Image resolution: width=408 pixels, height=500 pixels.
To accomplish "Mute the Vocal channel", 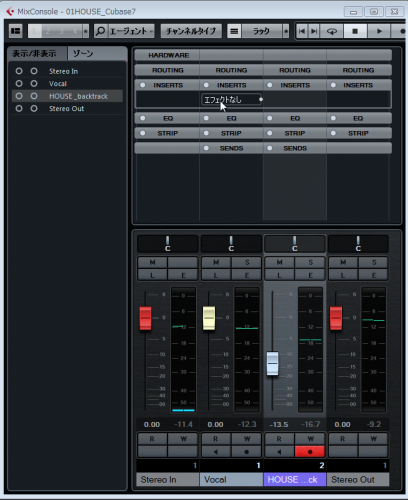I will (x=216, y=262).
